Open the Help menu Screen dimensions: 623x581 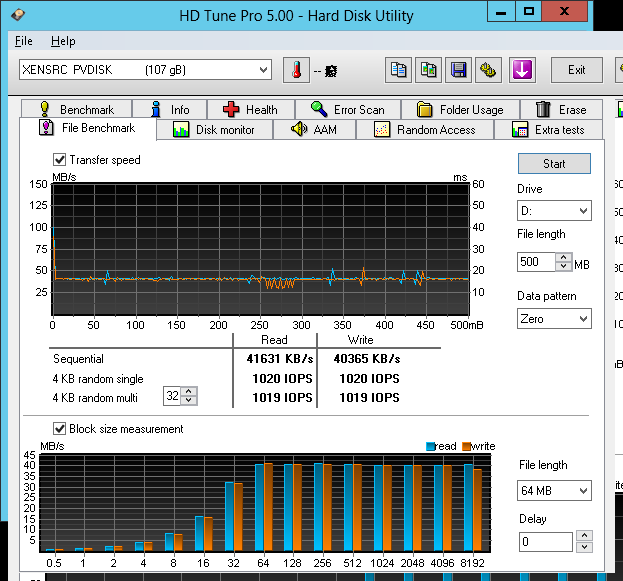point(63,41)
